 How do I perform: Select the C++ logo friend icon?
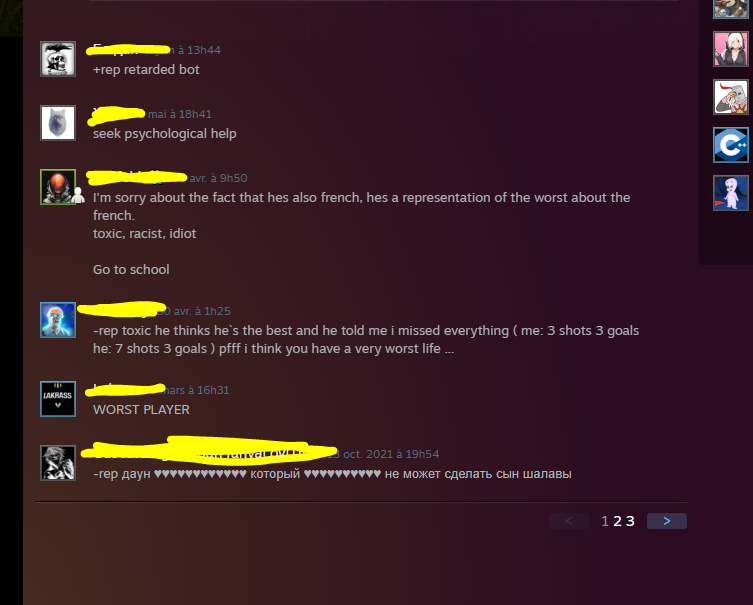click(x=730, y=145)
